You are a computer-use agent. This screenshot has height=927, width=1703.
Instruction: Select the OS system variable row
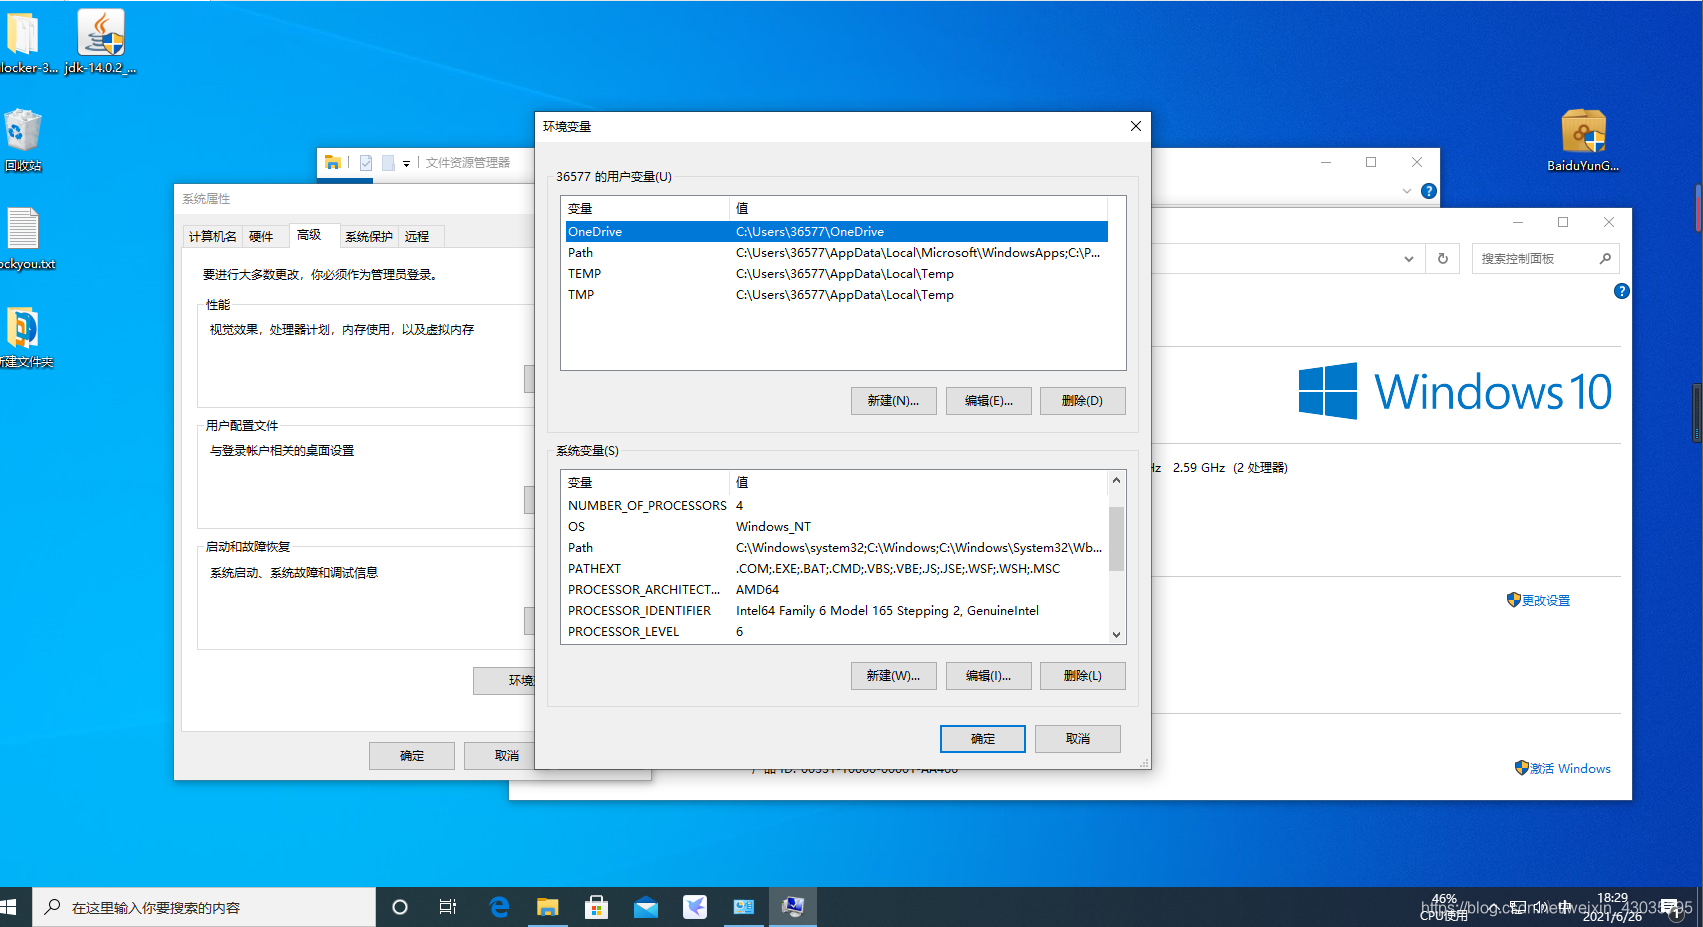[x=836, y=526]
